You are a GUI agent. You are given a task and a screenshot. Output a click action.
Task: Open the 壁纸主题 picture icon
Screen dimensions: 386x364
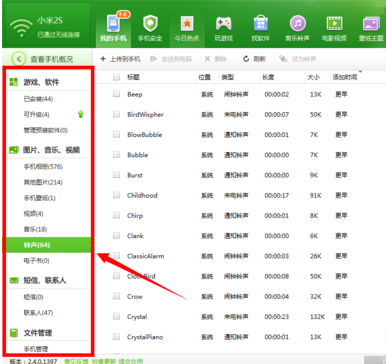click(371, 24)
